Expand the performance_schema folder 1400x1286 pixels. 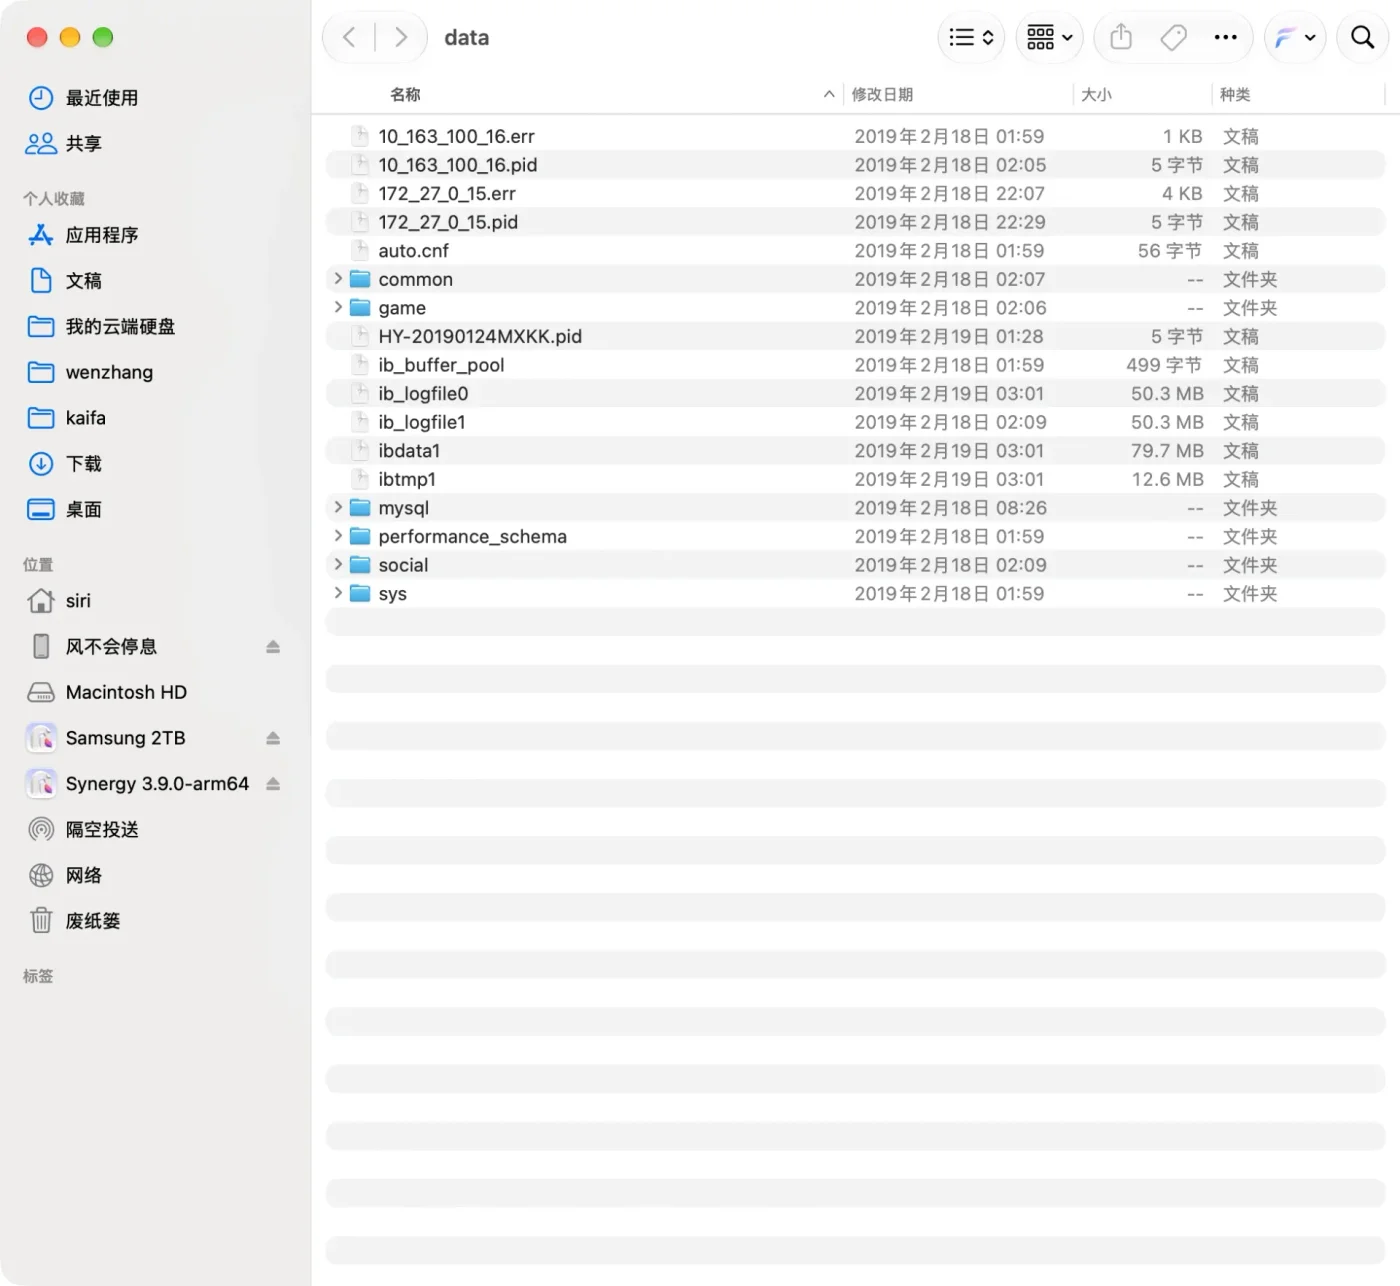pos(338,536)
